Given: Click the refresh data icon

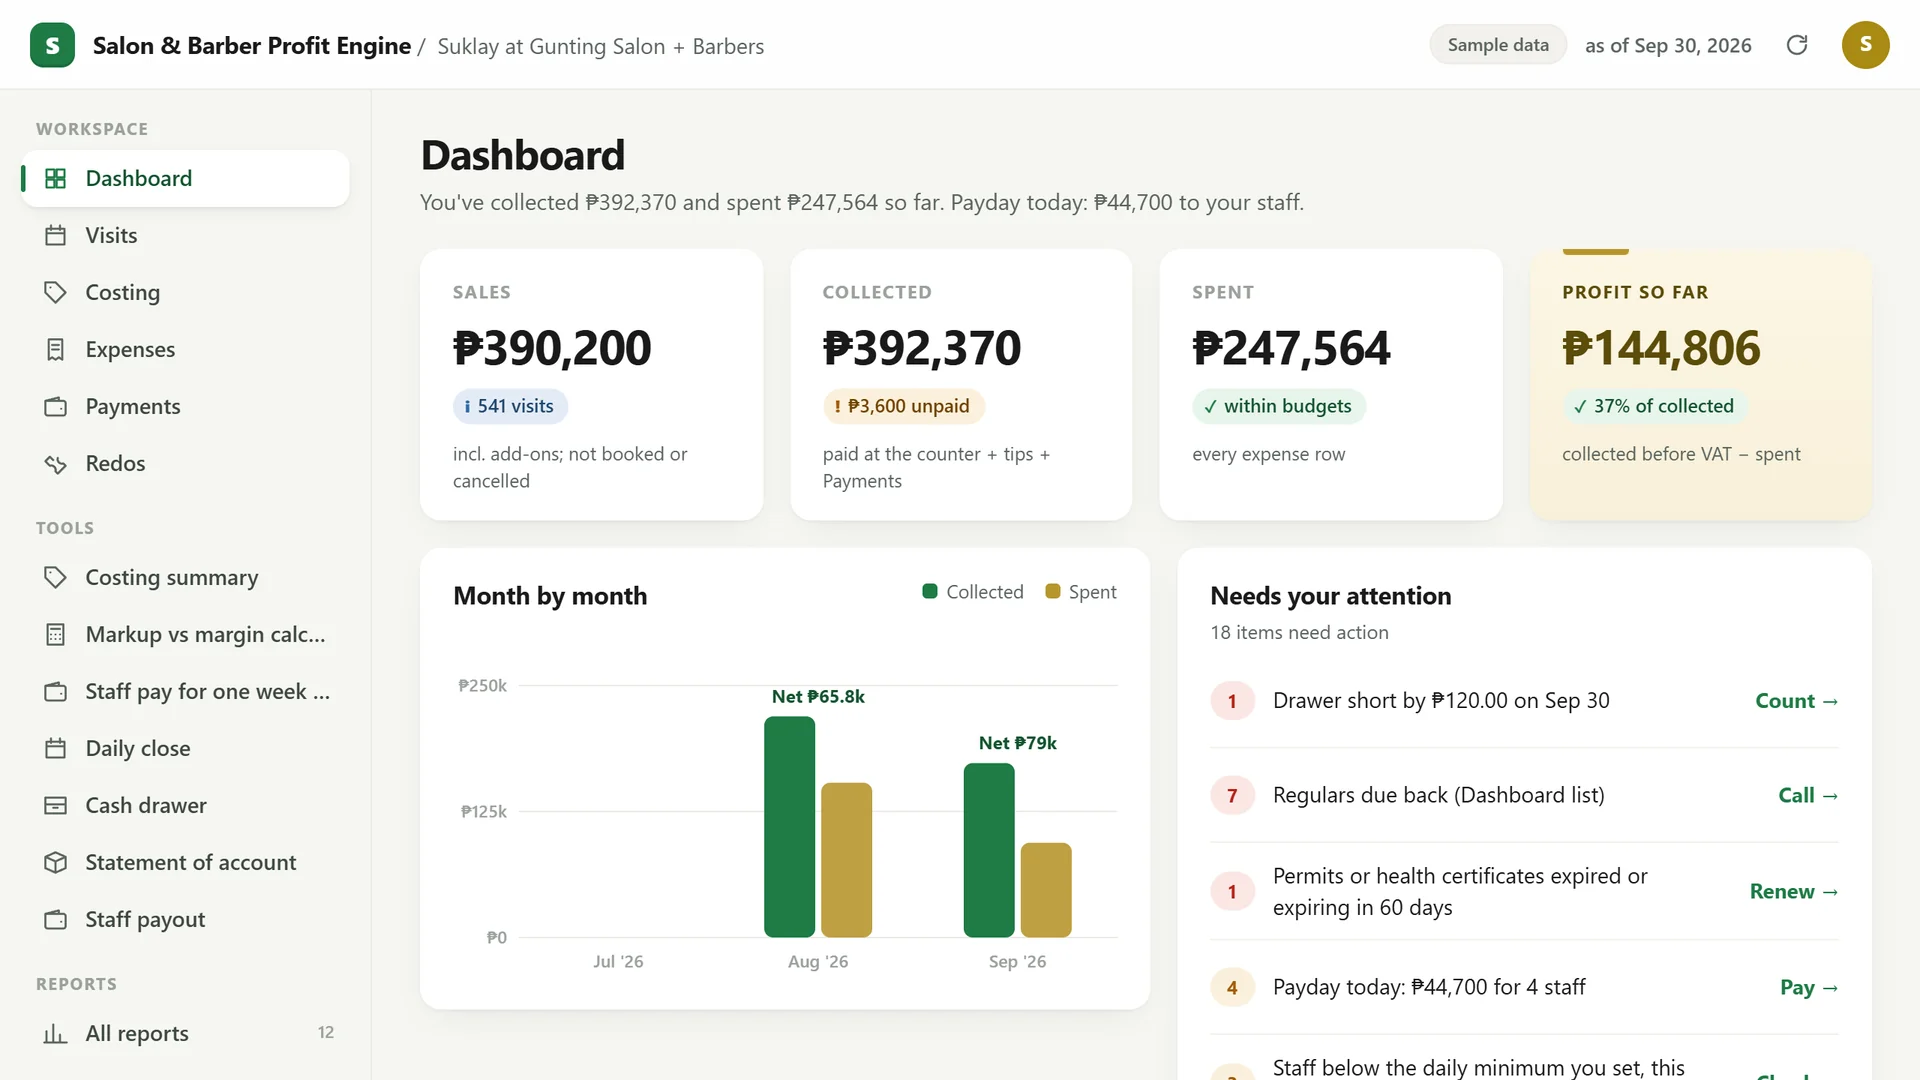Looking at the screenshot, I should pos(1797,45).
